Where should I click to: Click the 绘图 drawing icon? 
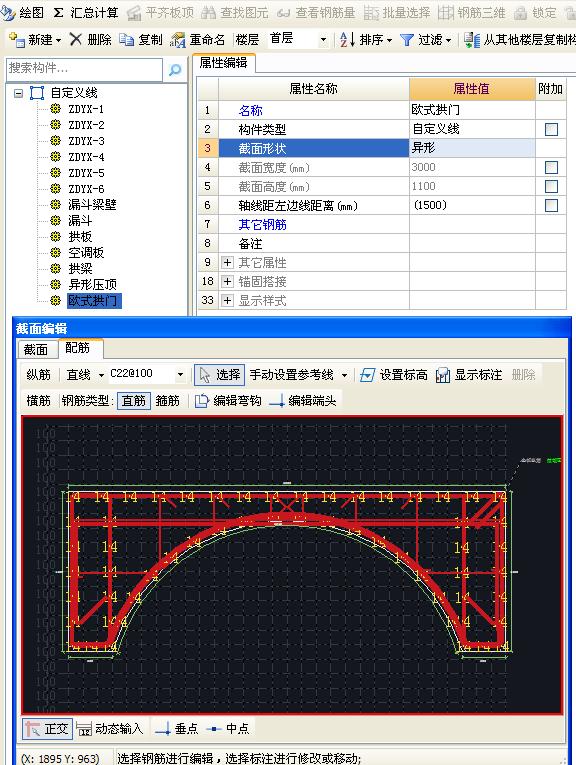point(8,13)
